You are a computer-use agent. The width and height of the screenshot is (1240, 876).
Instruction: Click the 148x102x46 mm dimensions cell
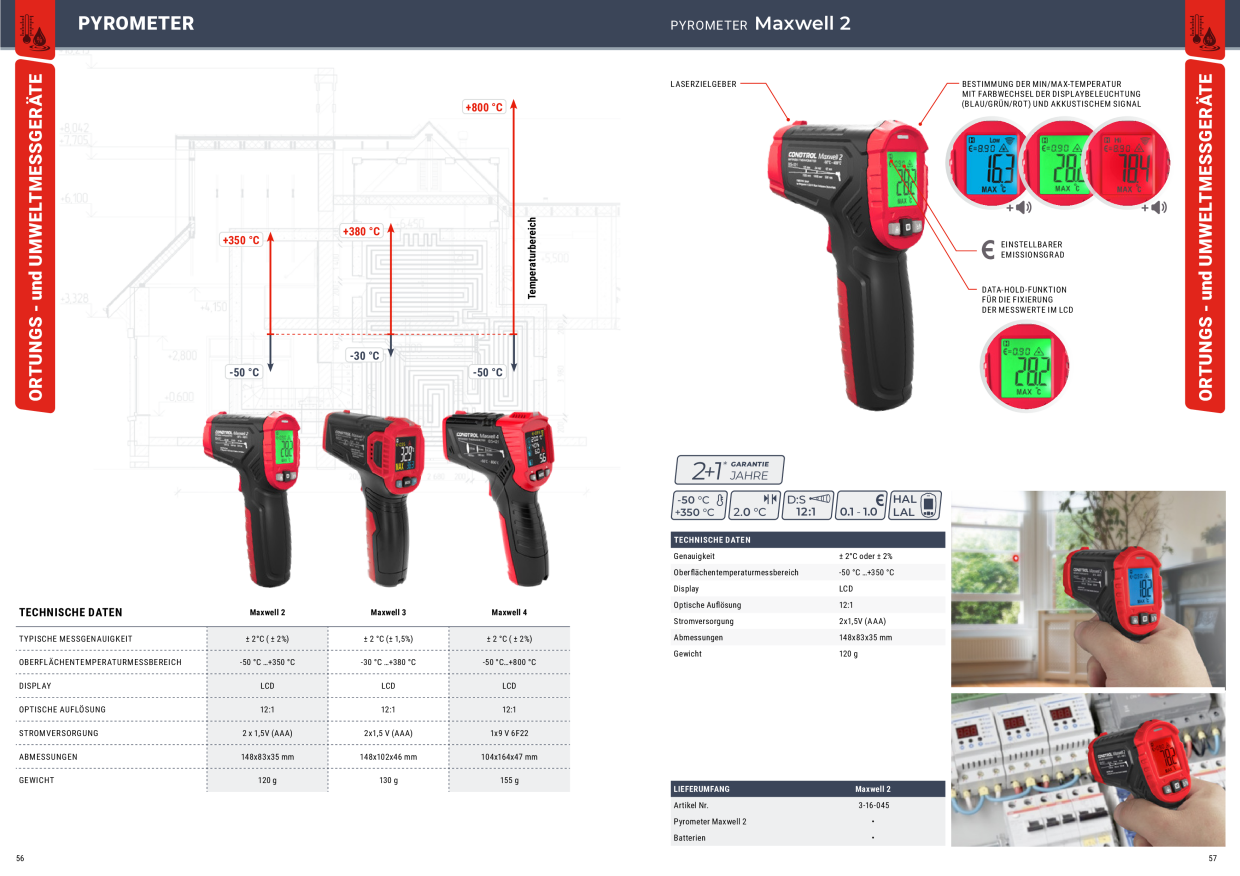point(388,757)
